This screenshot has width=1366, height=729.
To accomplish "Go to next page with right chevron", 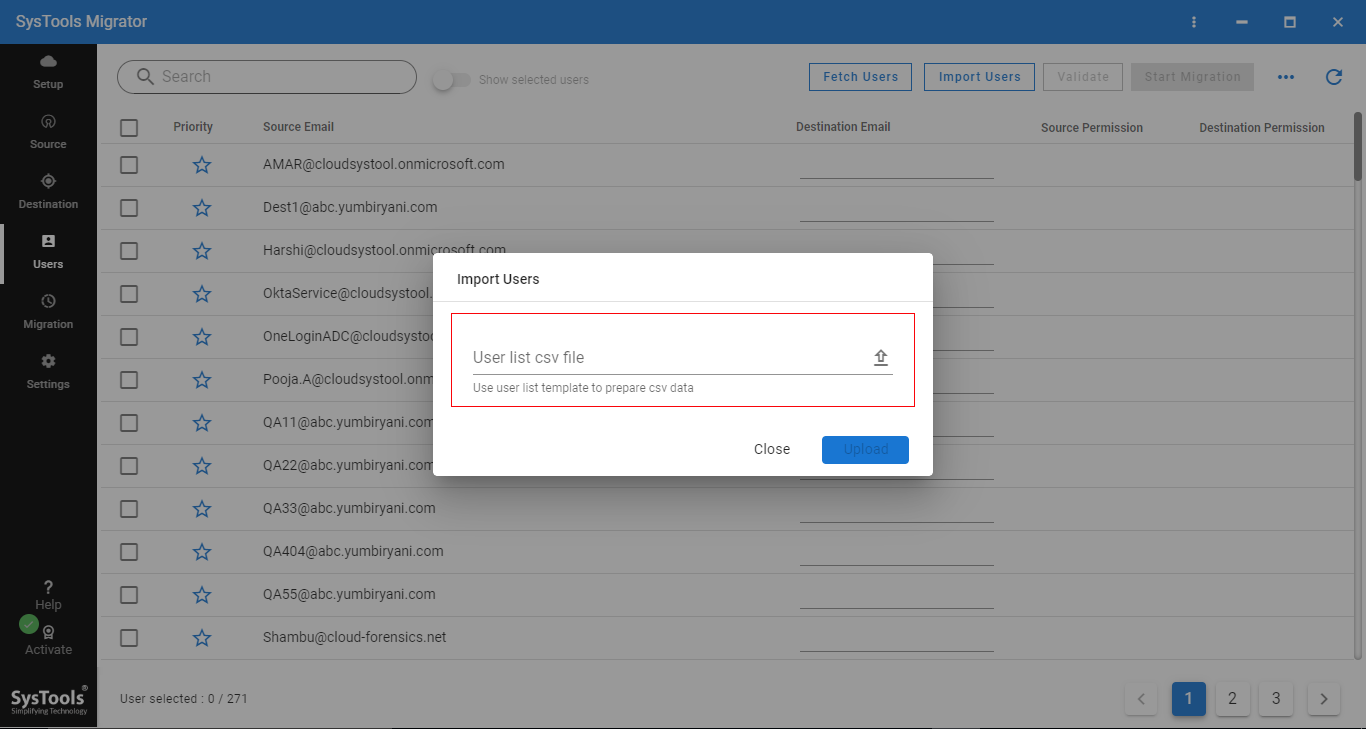I will [1323, 699].
